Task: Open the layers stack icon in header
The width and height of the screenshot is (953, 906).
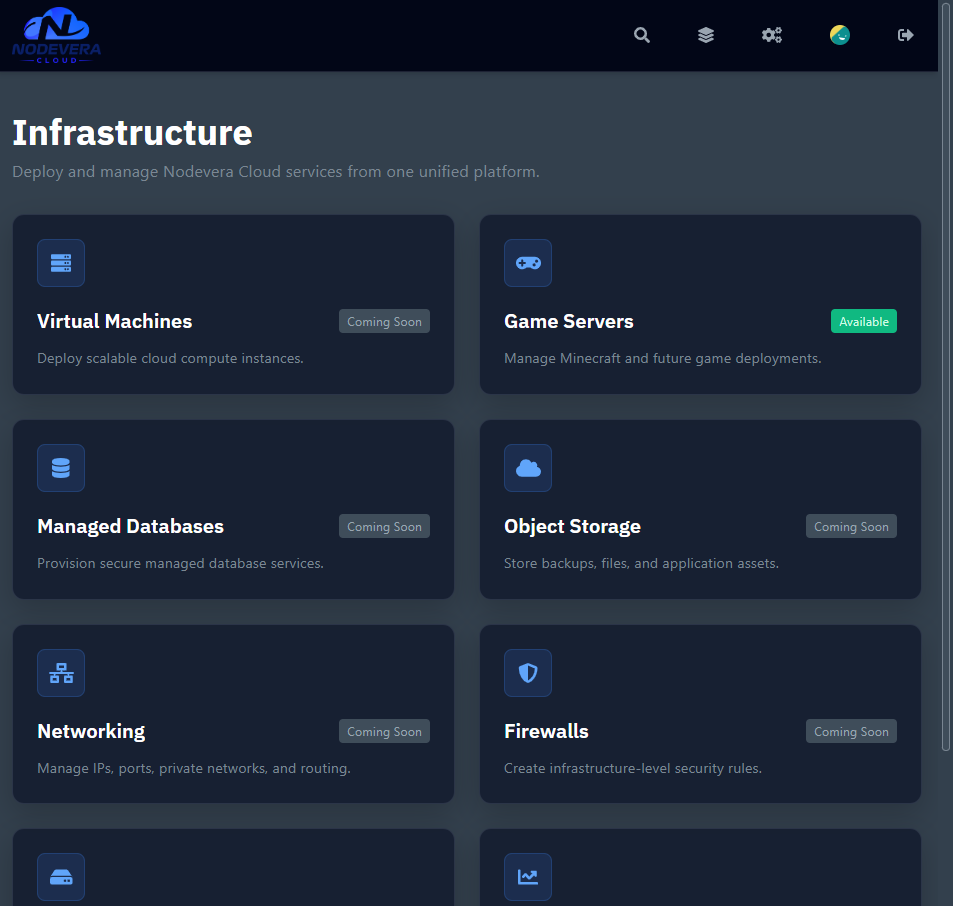Action: (x=706, y=35)
